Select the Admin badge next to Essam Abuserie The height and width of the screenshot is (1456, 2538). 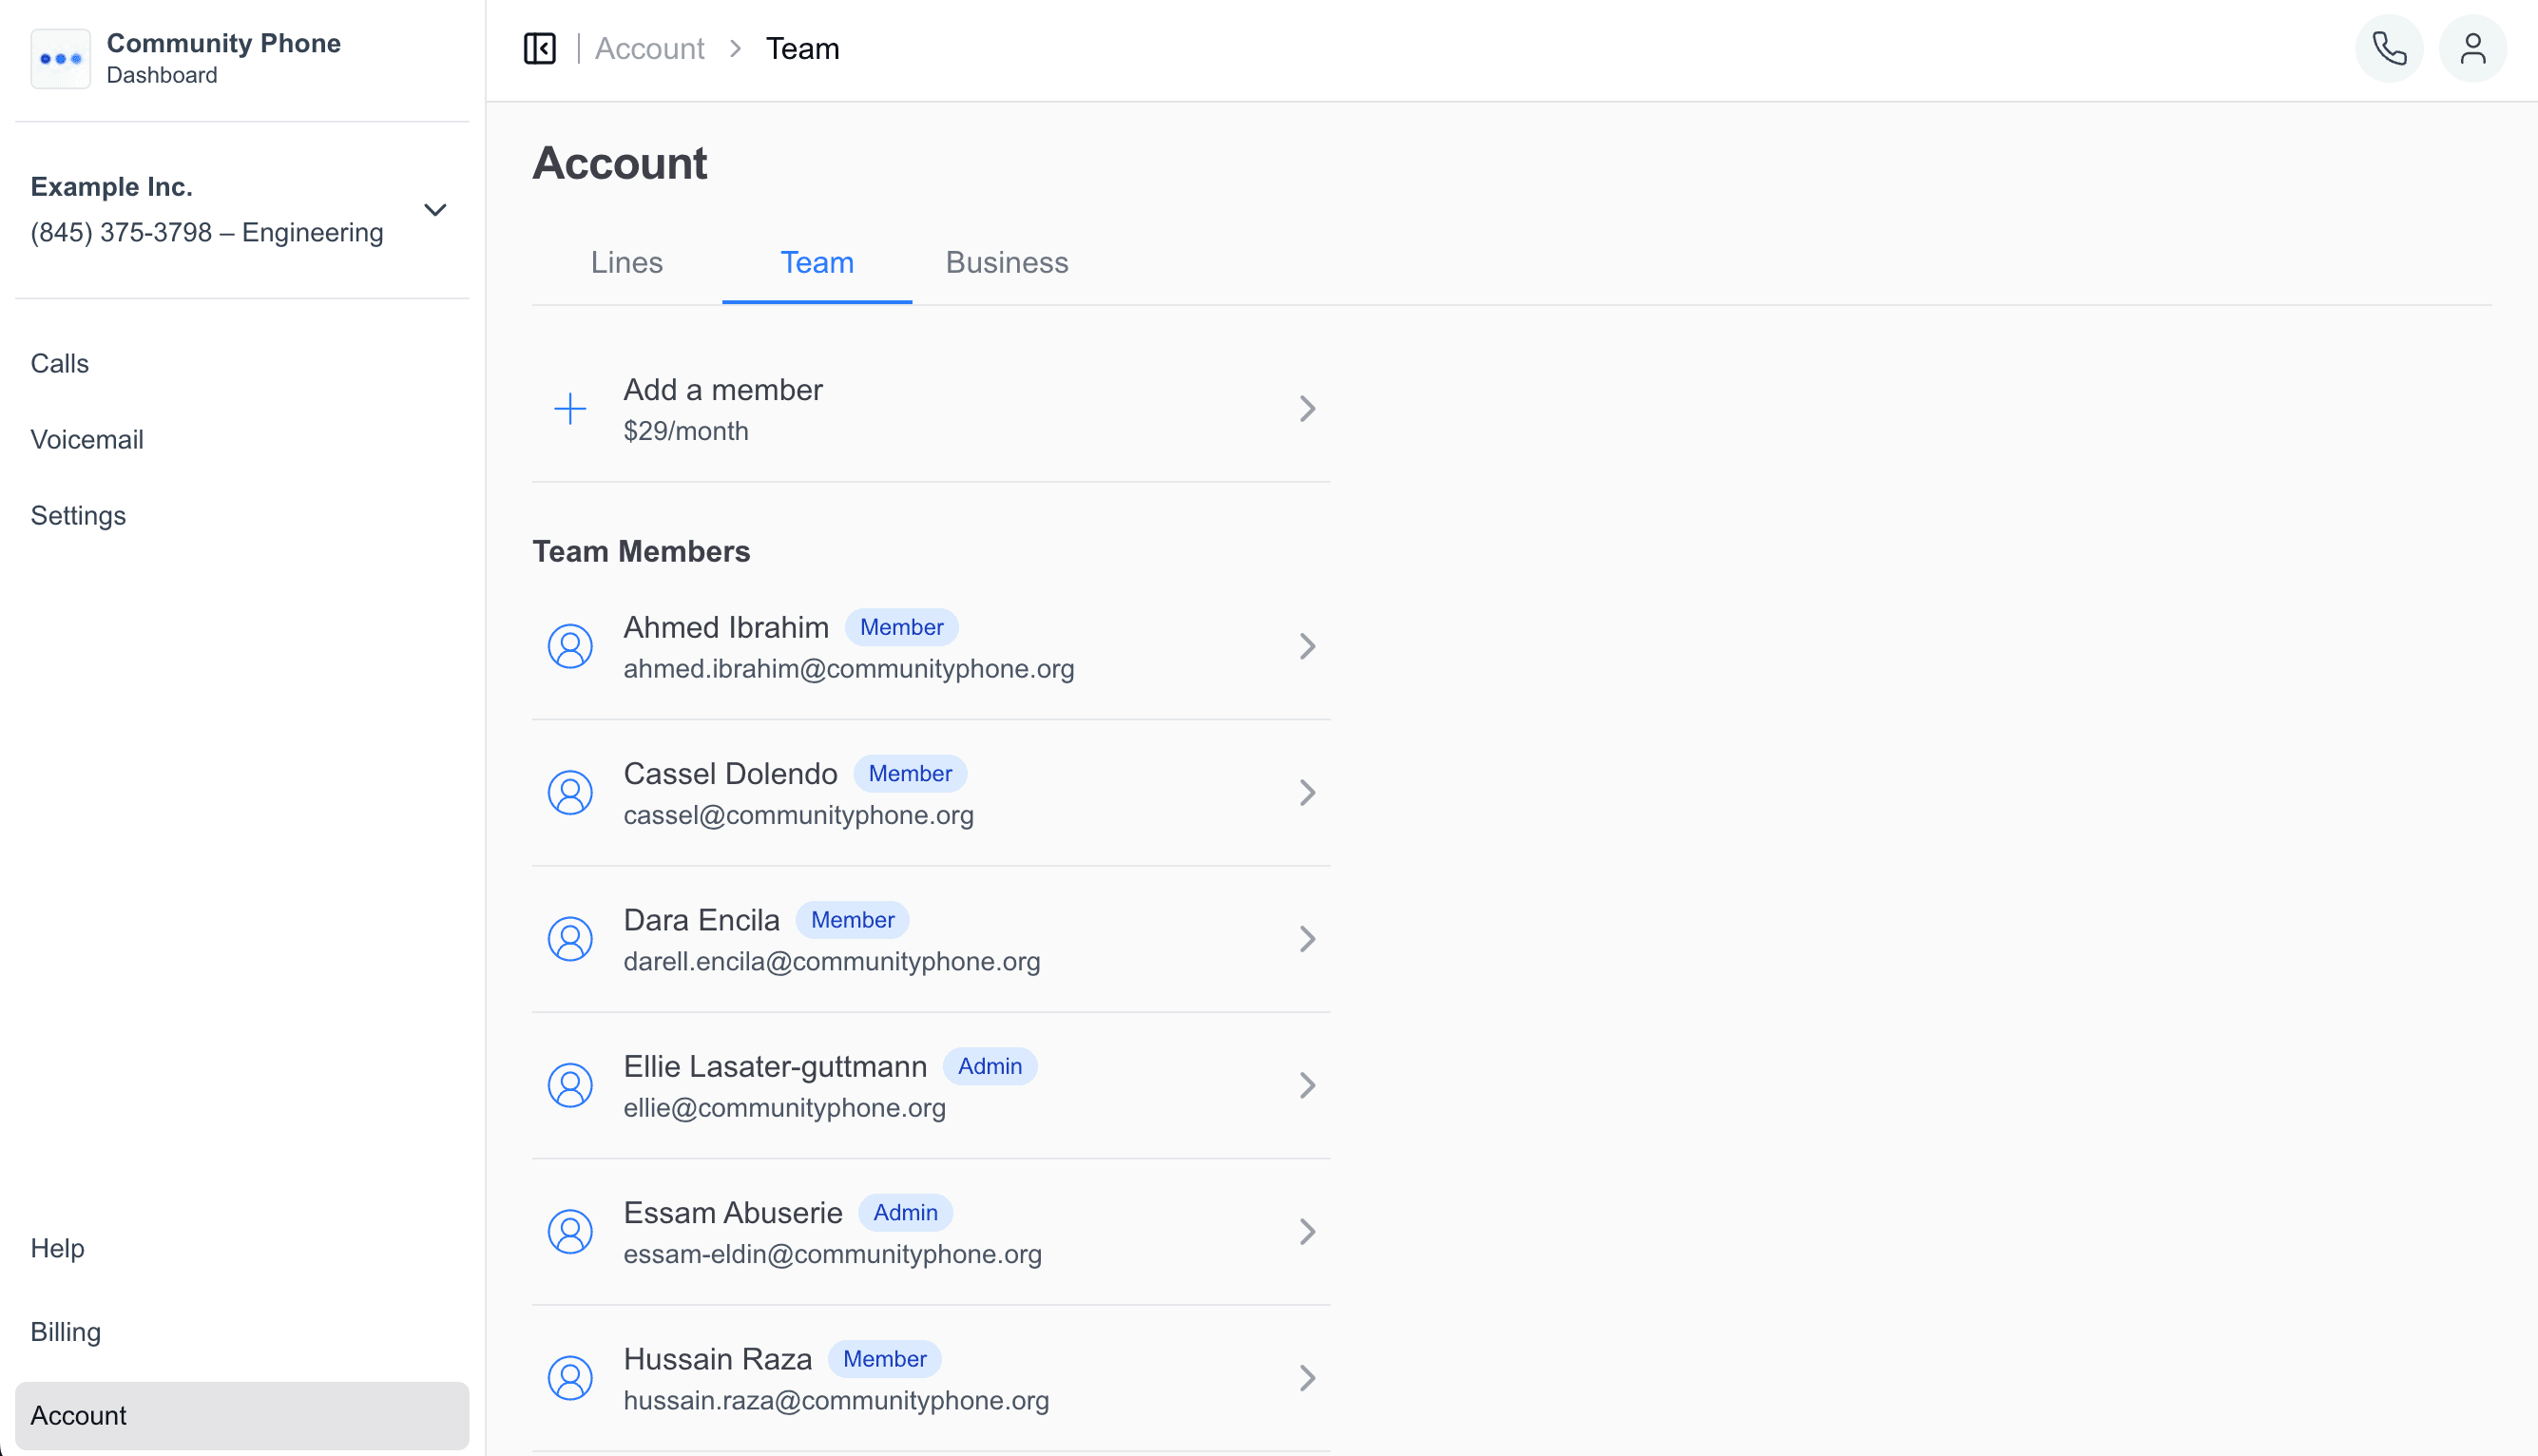905,1212
